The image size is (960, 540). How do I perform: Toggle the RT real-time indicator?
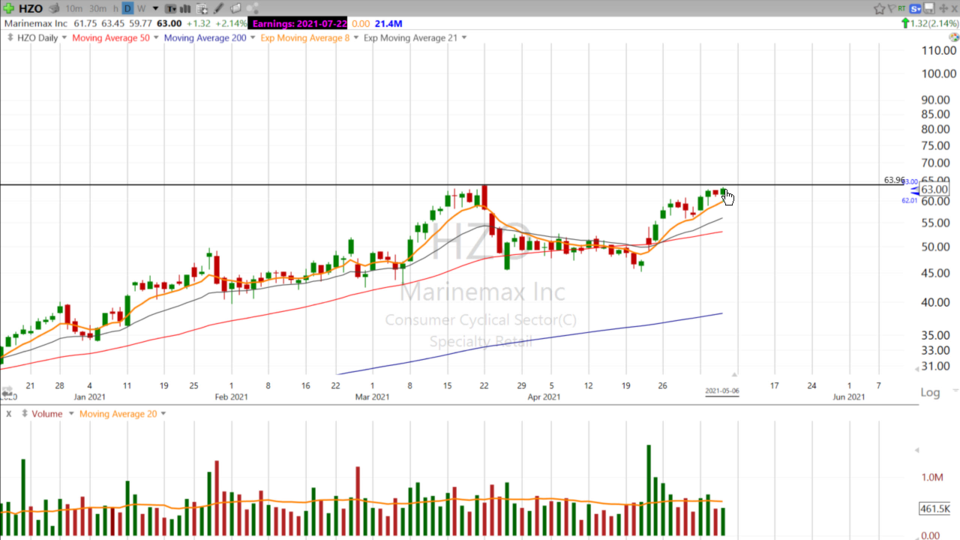point(902,9)
